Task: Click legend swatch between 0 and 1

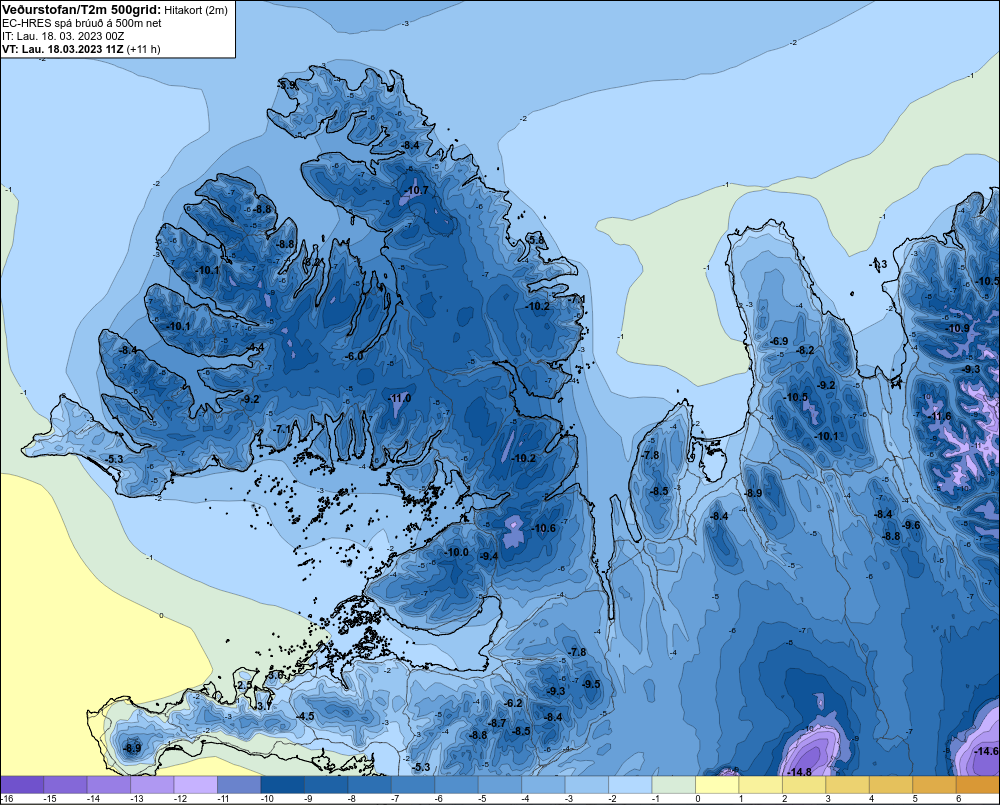Action: click(717, 785)
